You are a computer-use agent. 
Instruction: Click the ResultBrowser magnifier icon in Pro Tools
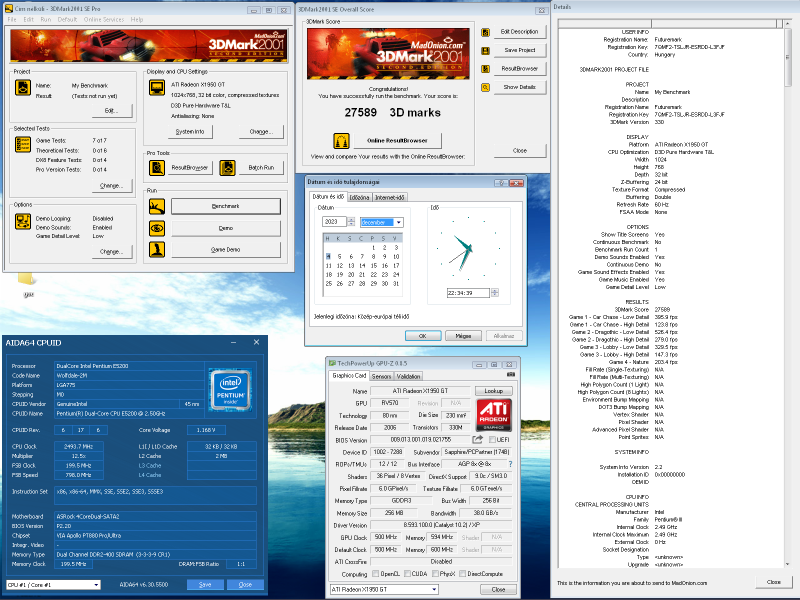click(157, 167)
